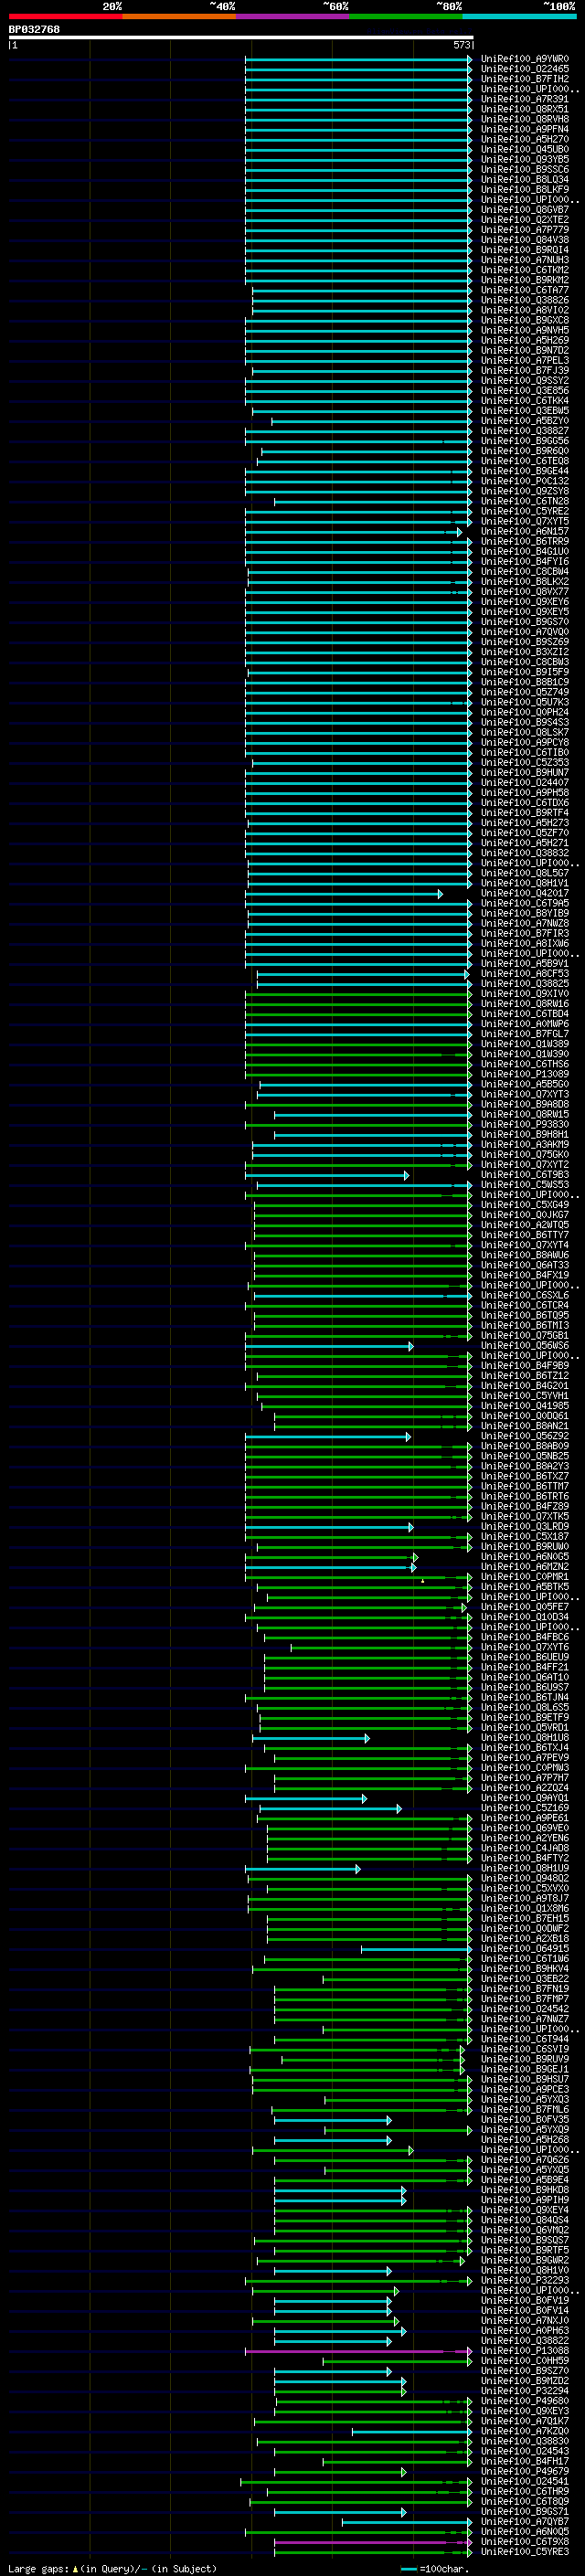The image size is (585, 2576).
Task: Select hit label UniRef100_C5YRE3
Action: (x=524, y=2552)
